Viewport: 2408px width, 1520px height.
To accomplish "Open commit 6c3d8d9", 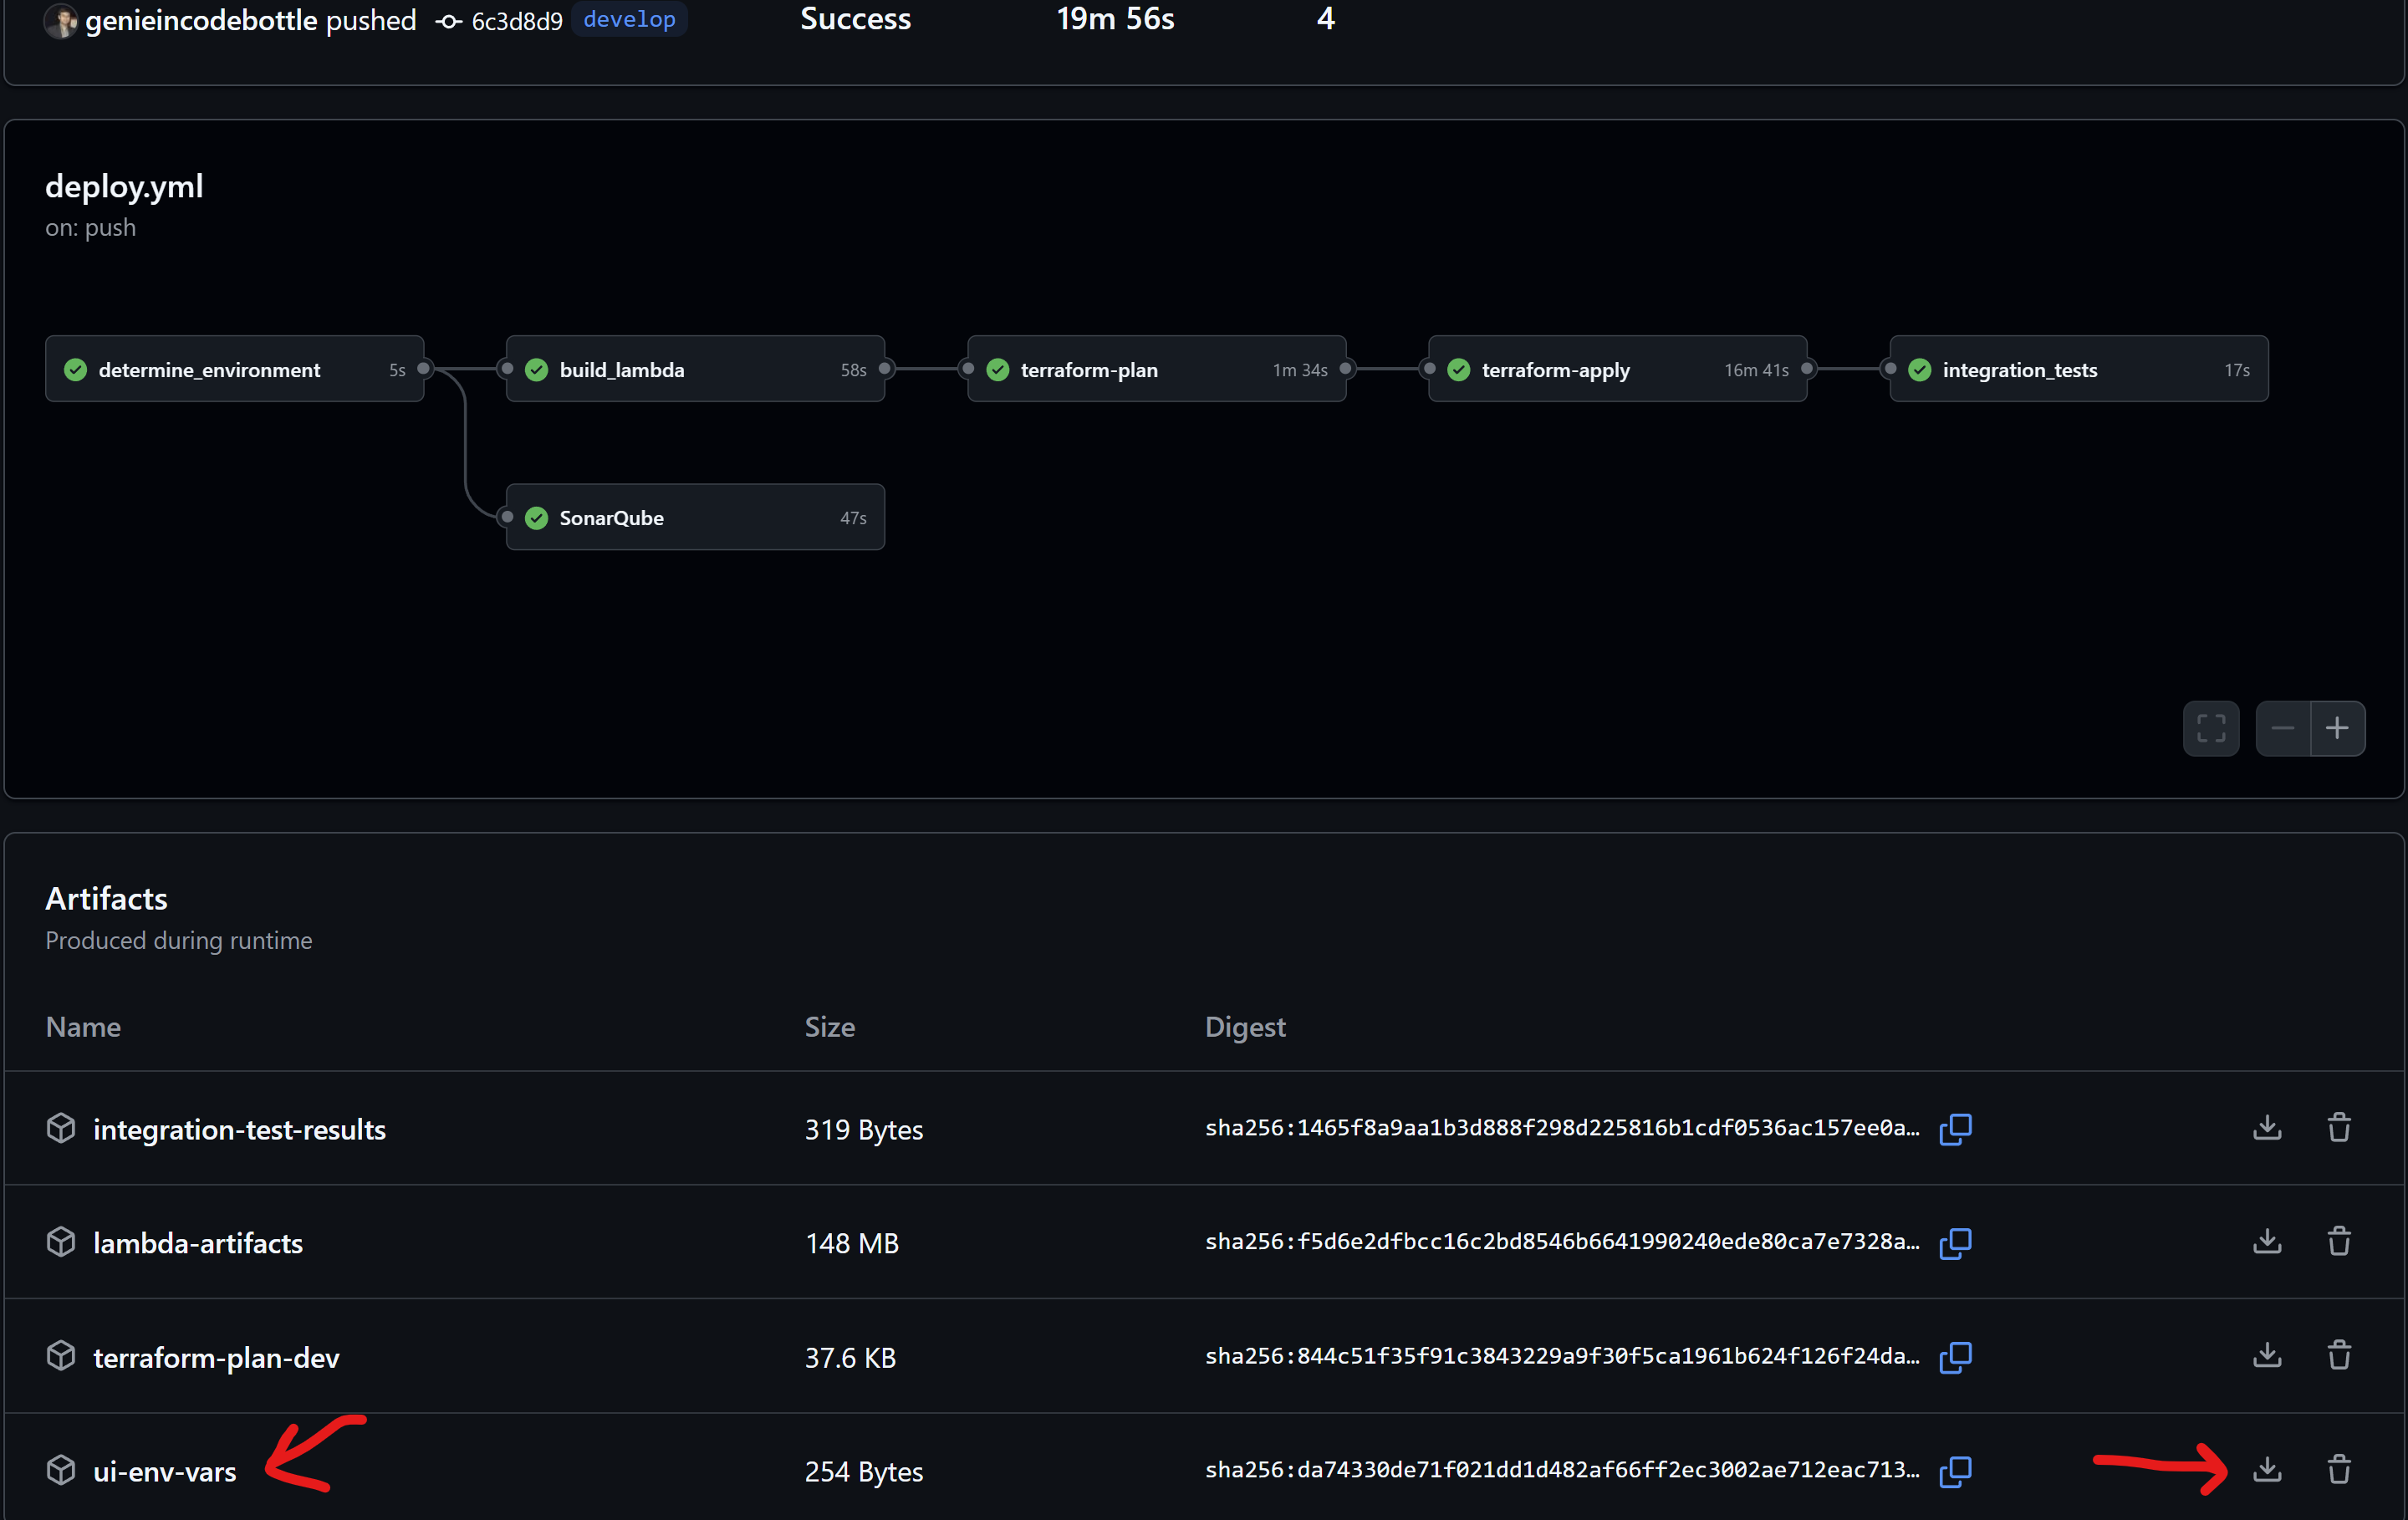I will [516, 21].
